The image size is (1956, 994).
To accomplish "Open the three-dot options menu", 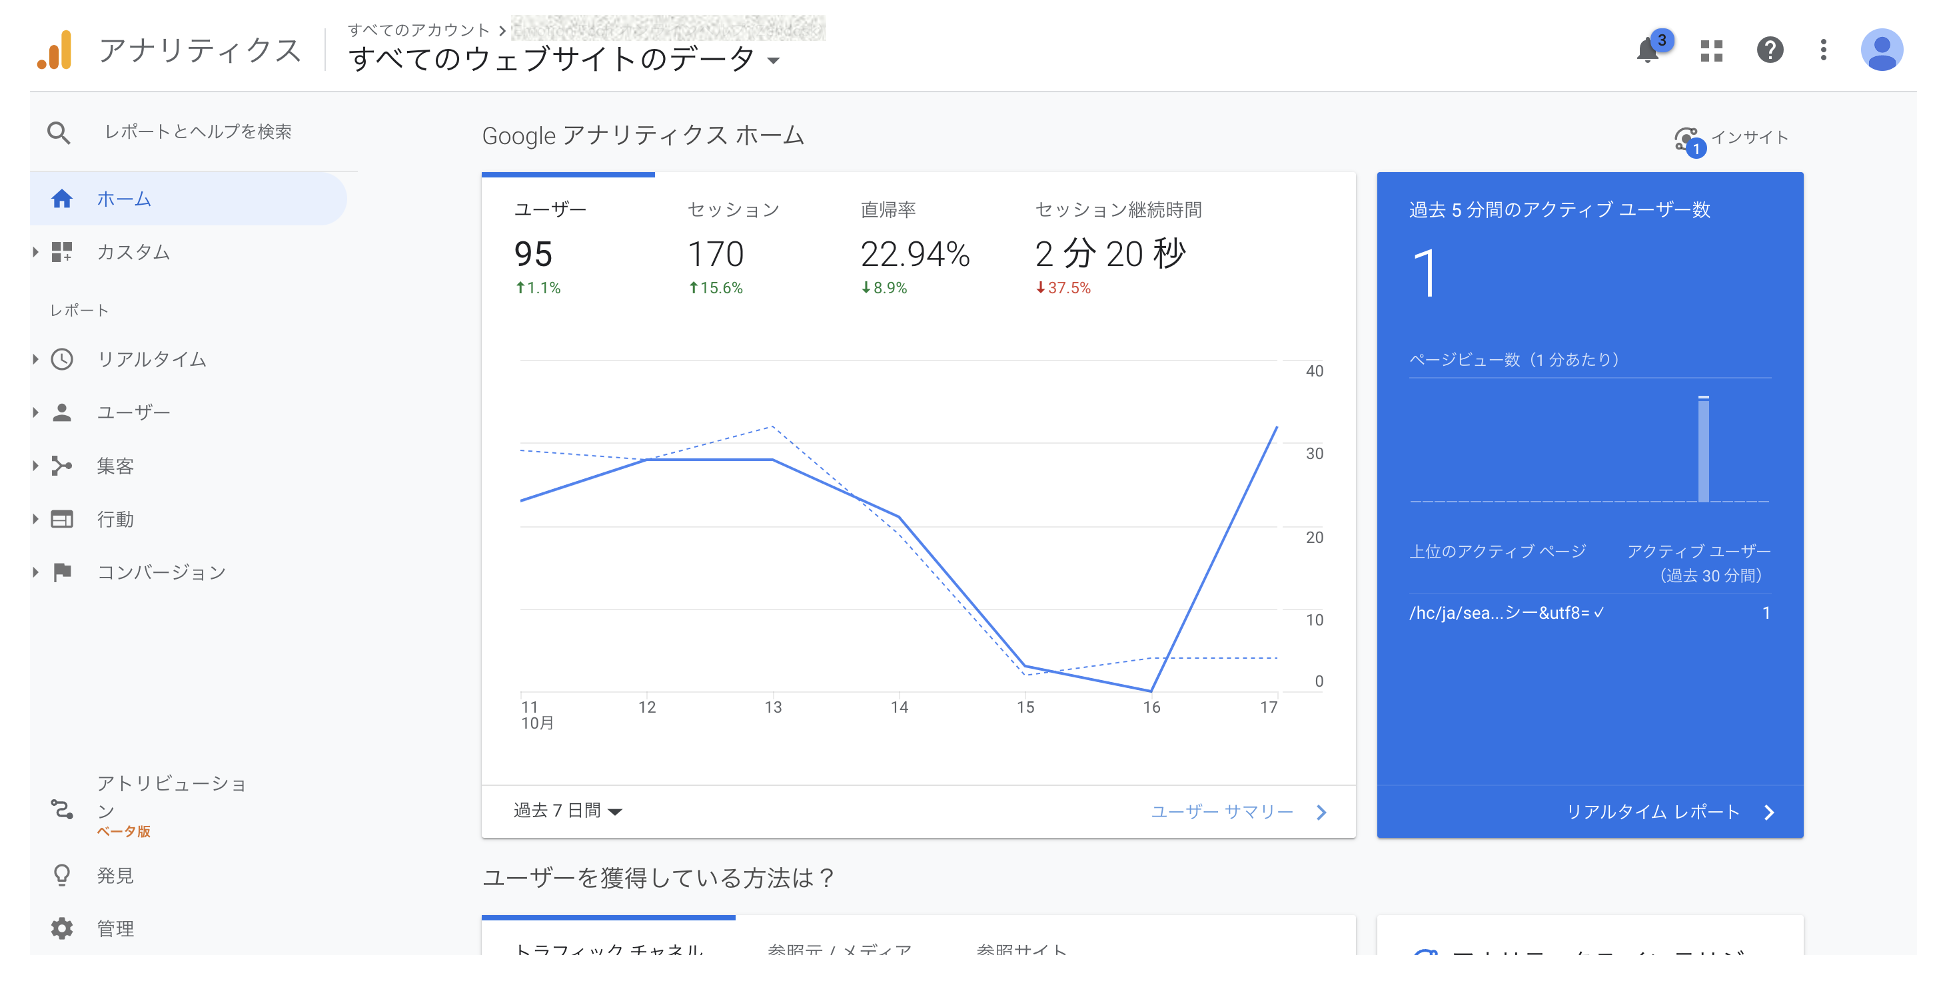I will click(1823, 50).
